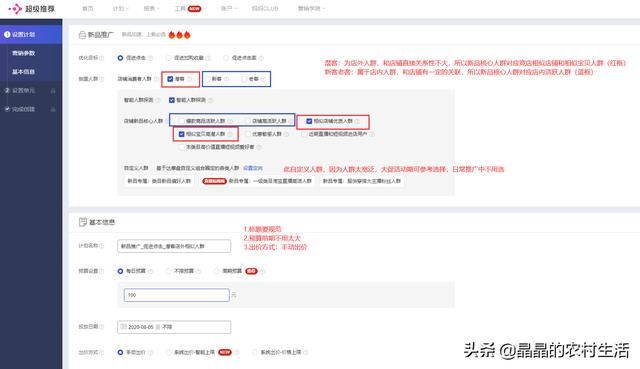Uncheck the 潜客 checkbox

(170, 79)
